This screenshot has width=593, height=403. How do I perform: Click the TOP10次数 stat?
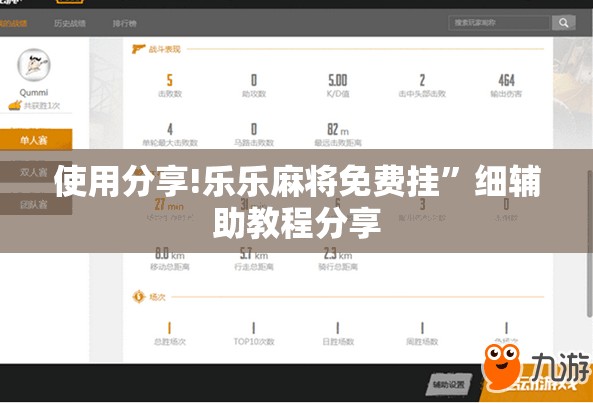(x=254, y=334)
